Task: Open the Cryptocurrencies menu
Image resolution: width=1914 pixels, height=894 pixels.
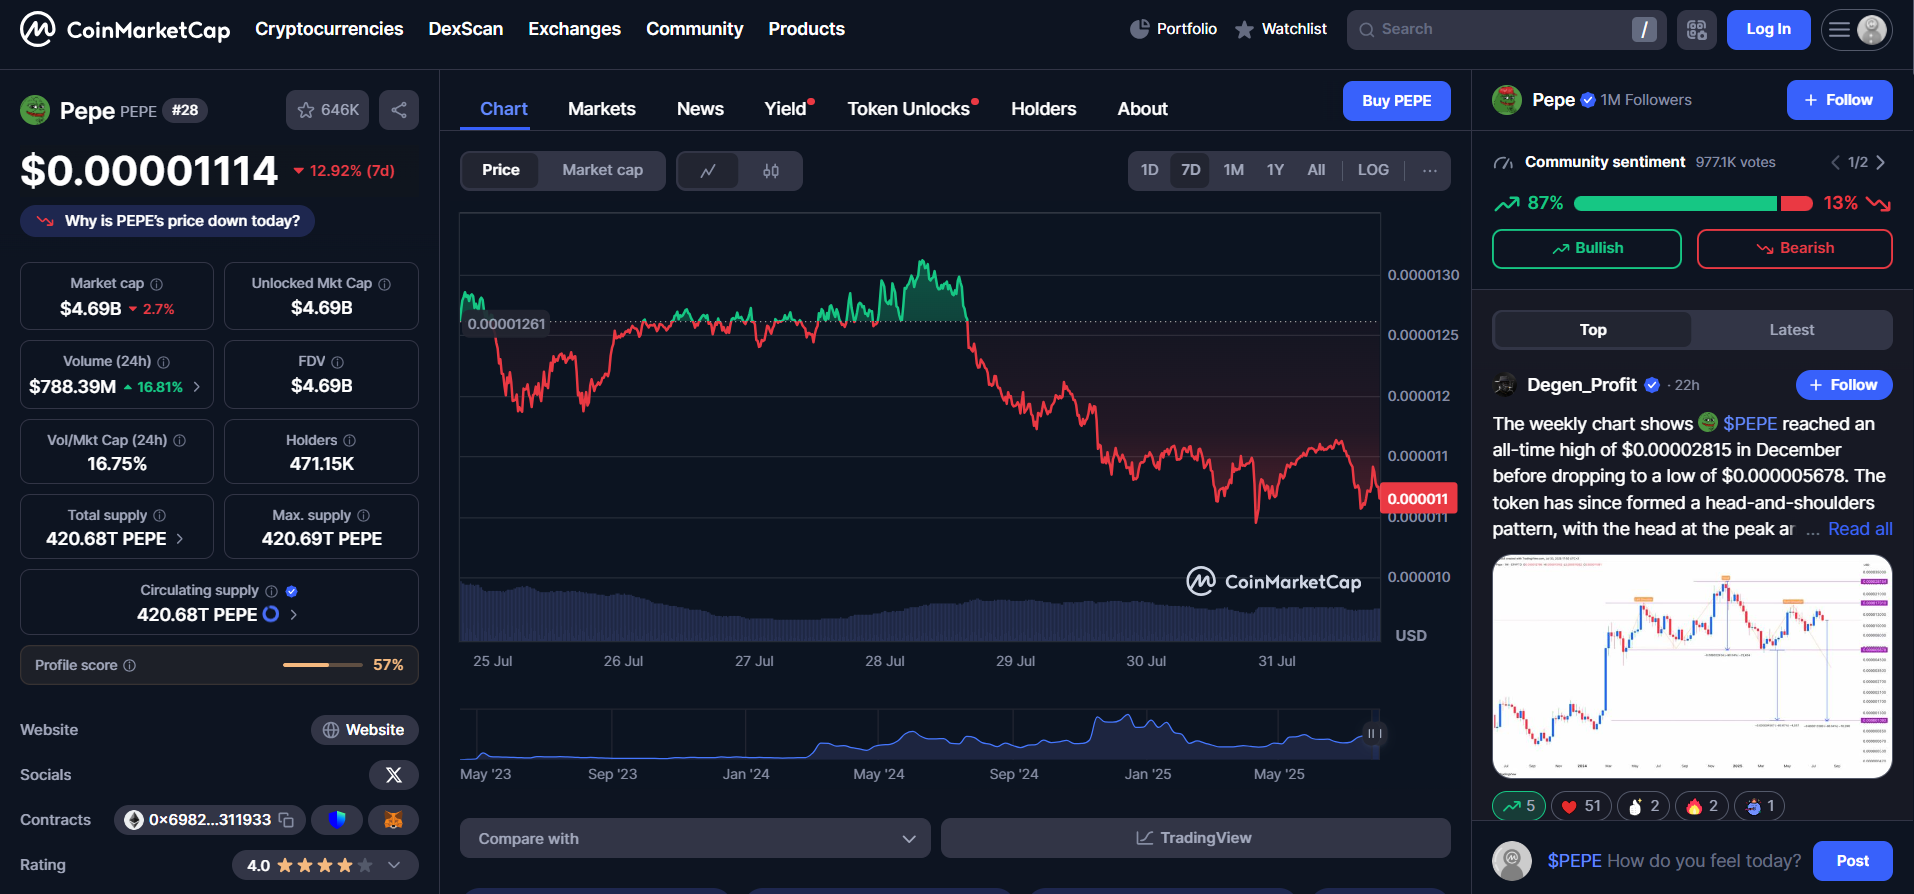Action: tap(329, 29)
